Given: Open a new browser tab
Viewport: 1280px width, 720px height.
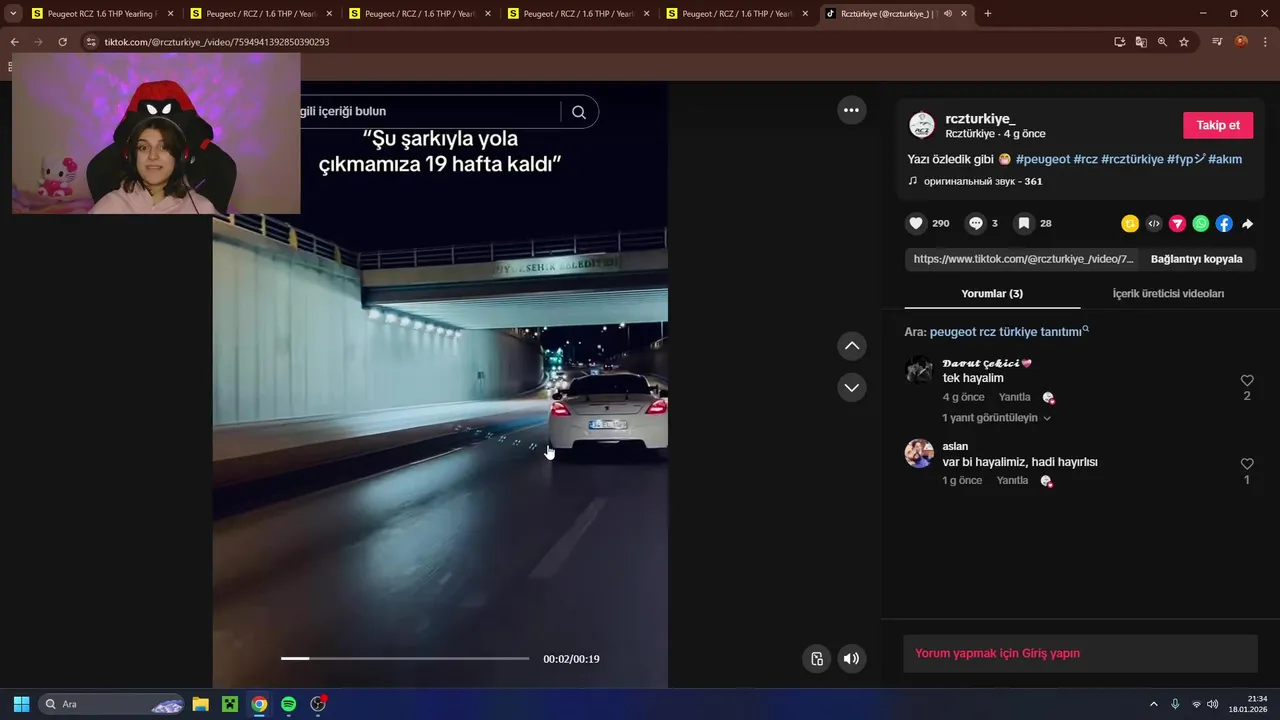Looking at the screenshot, I should [988, 14].
